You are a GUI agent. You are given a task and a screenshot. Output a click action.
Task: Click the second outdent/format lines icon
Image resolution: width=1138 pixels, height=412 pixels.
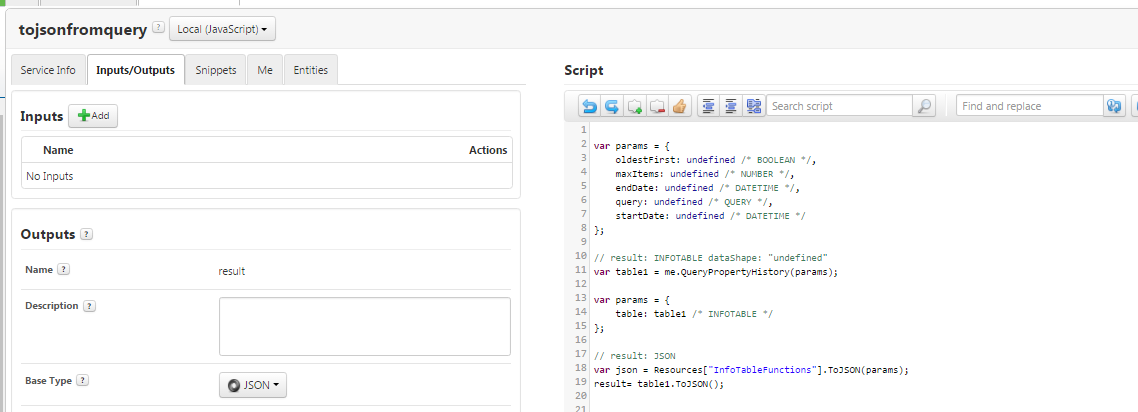pyautogui.click(x=731, y=106)
